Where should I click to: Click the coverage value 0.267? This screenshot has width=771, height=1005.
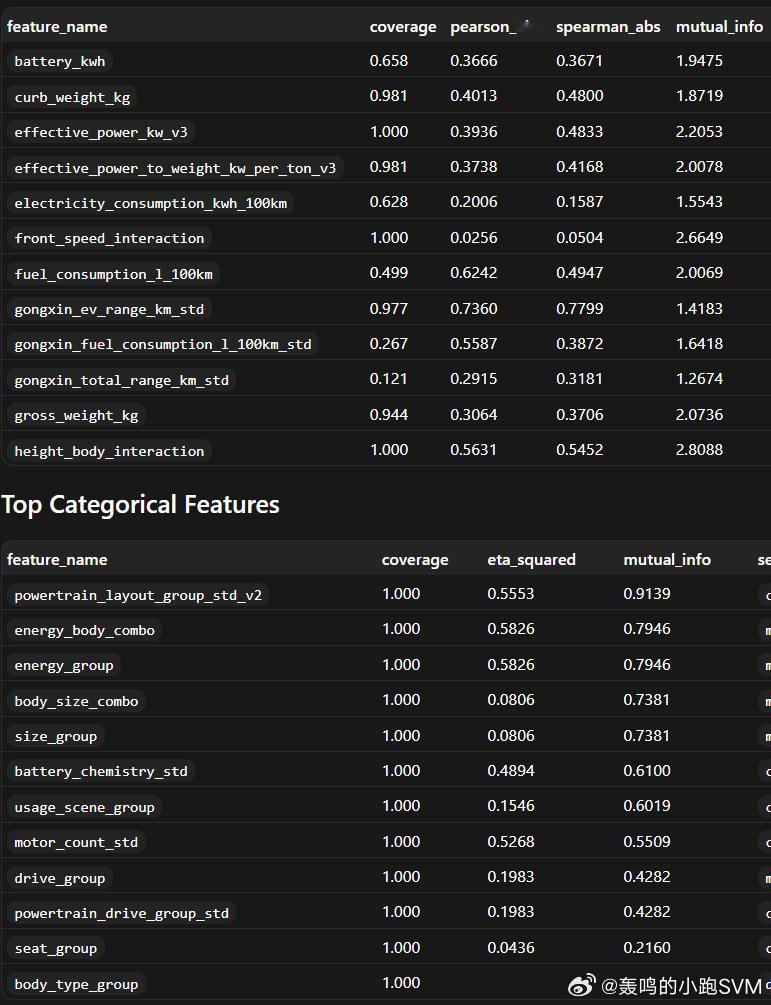389,344
